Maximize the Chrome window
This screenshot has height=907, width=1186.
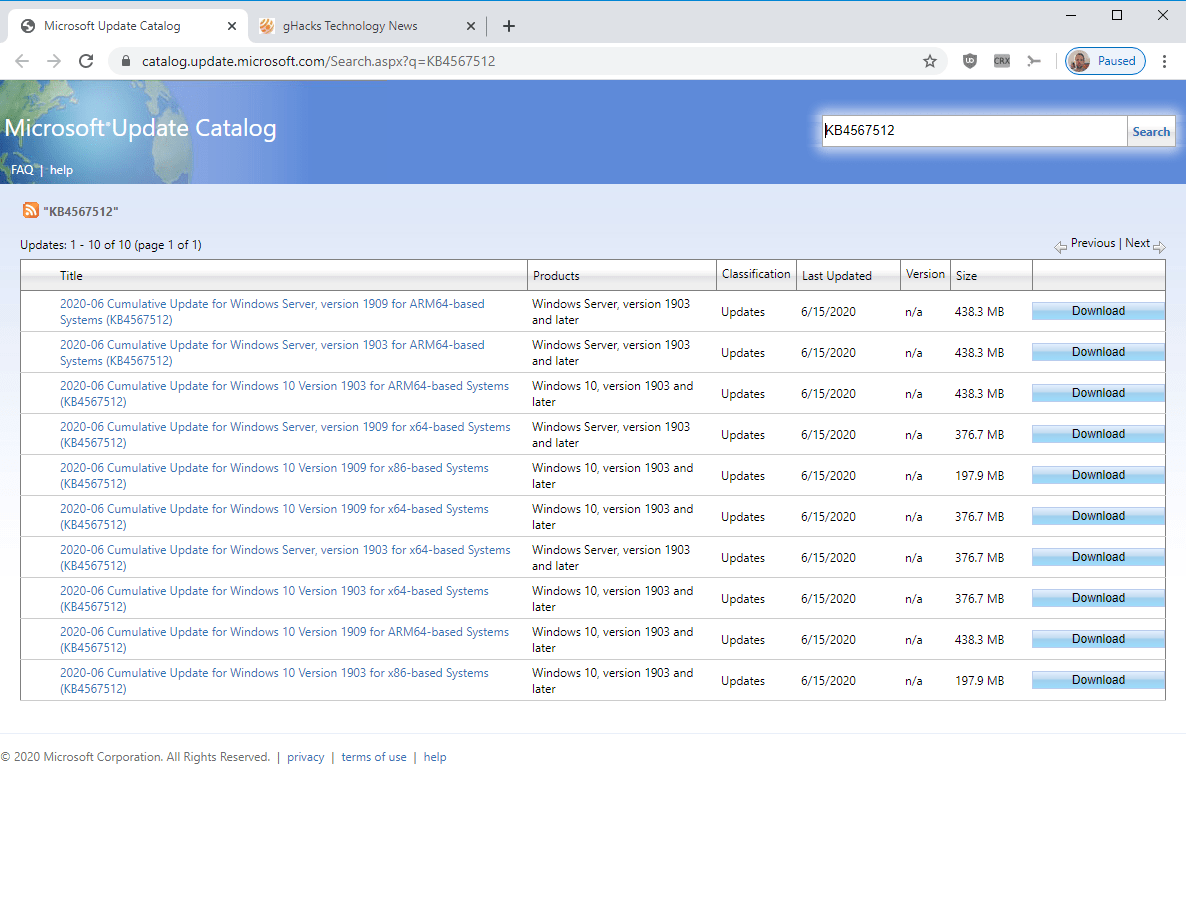1116,15
